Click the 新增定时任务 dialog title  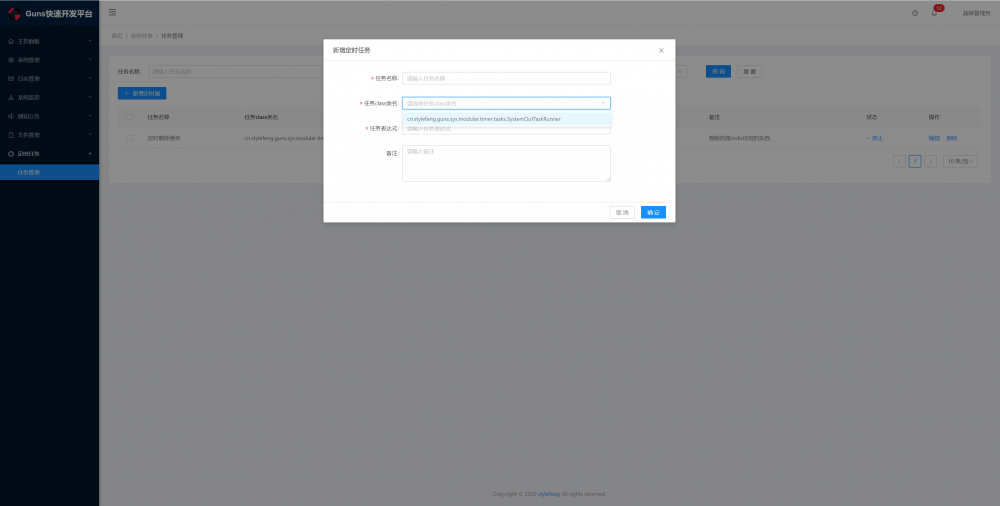pyautogui.click(x=351, y=50)
